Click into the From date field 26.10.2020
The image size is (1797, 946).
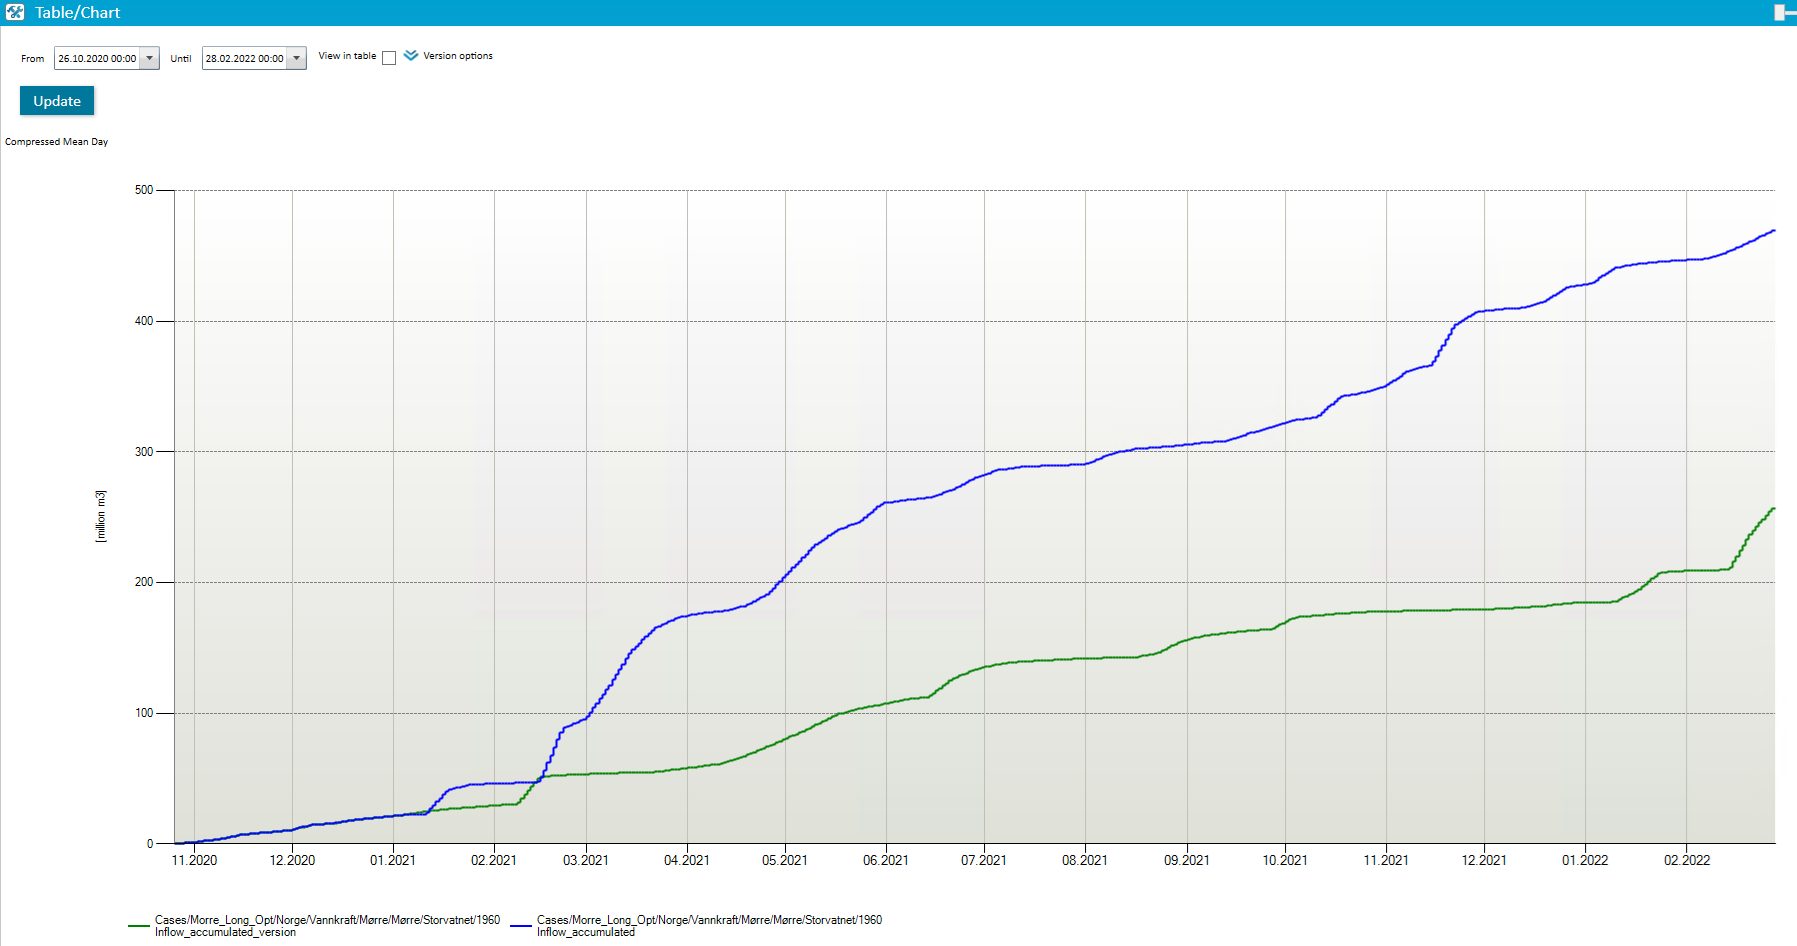[97, 58]
